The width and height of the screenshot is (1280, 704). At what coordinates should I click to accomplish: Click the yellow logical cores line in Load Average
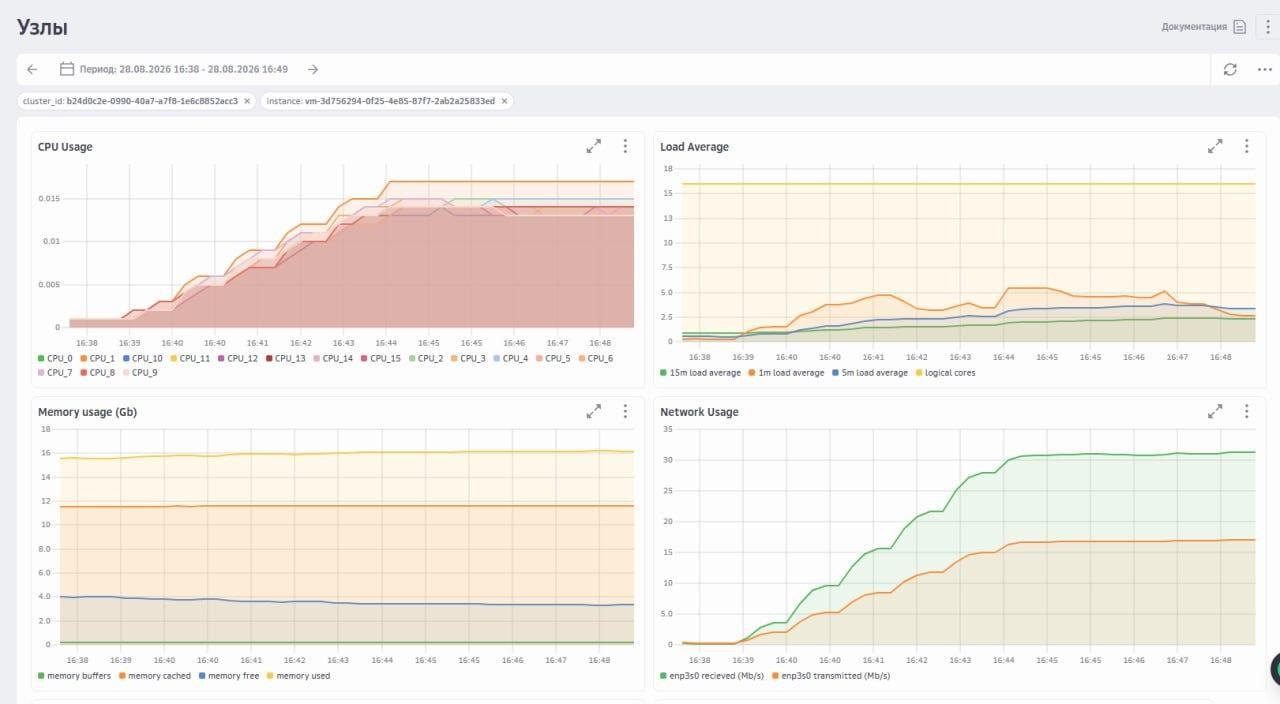pos(968,184)
